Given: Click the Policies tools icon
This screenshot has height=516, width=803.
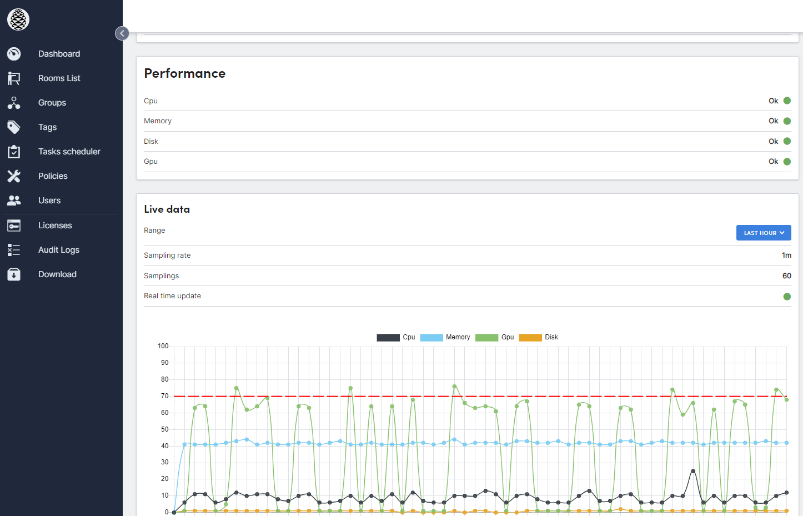Looking at the screenshot, I should click(14, 176).
